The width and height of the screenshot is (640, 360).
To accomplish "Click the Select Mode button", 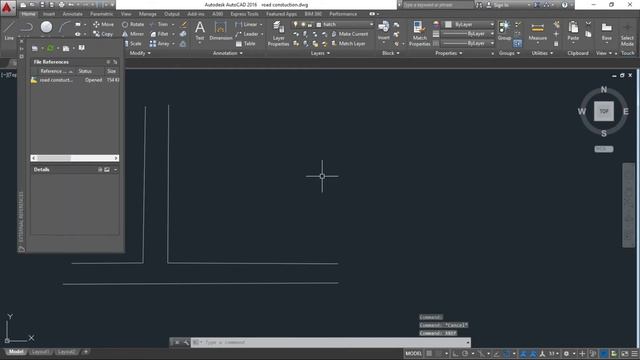I will pos(627,35).
